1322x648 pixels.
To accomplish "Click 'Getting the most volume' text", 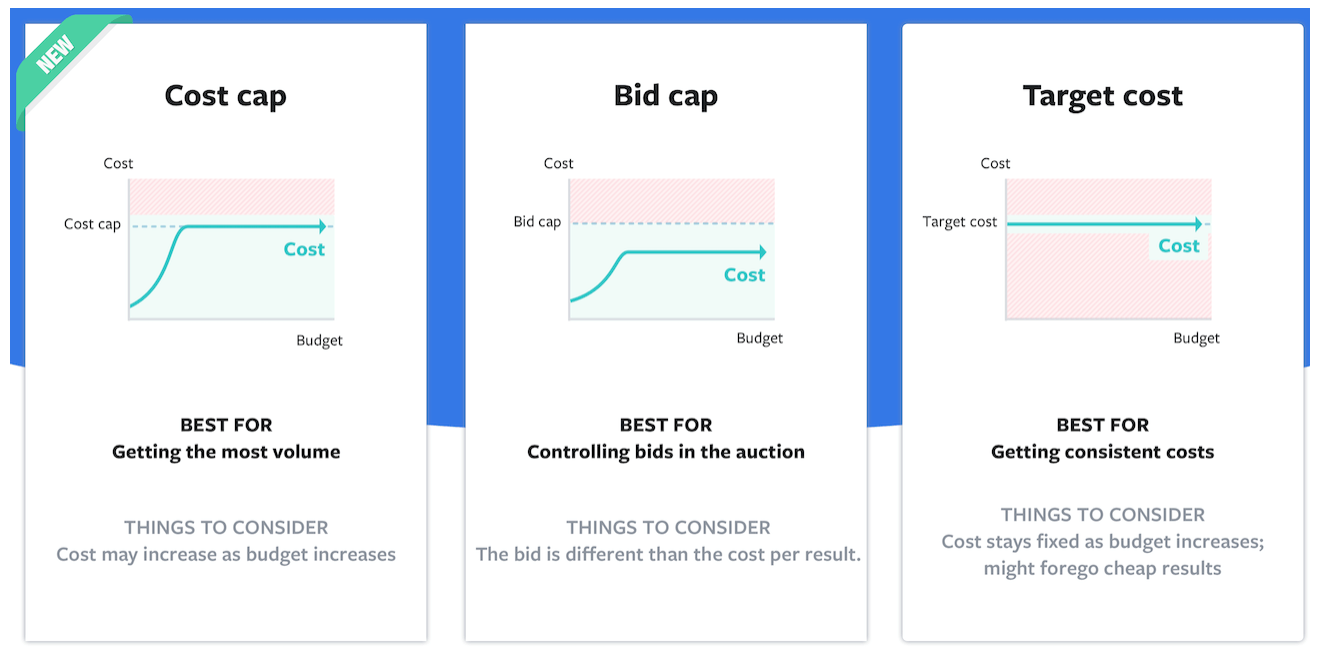I will [x=226, y=452].
